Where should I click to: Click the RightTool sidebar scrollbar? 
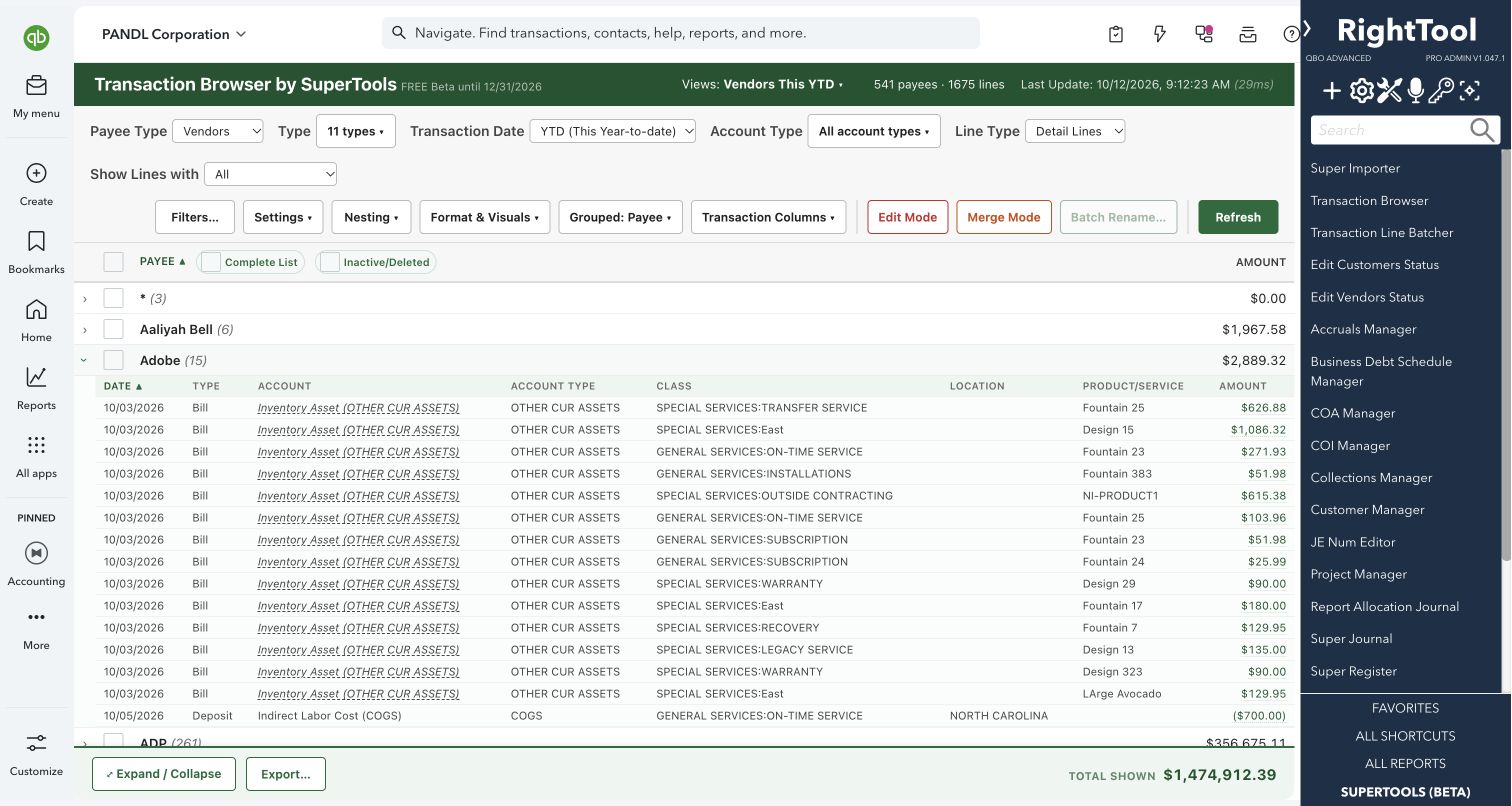tap(1506, 355)
